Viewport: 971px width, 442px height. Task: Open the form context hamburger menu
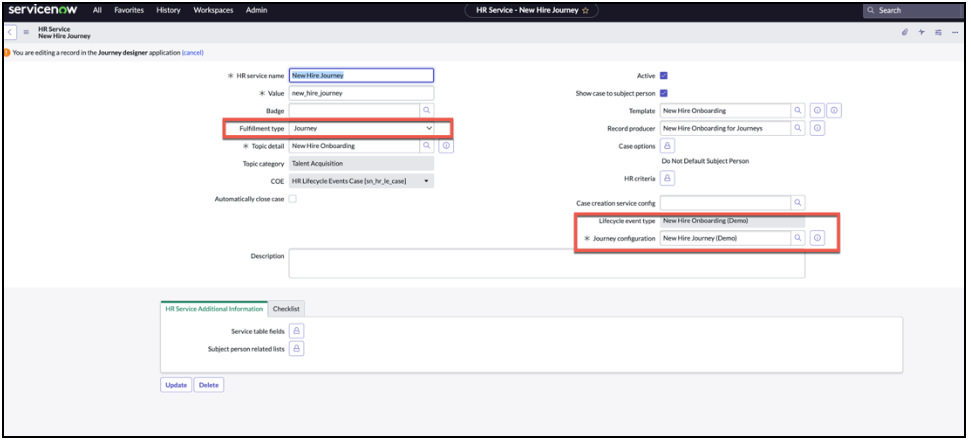click(x=27, y=32)
